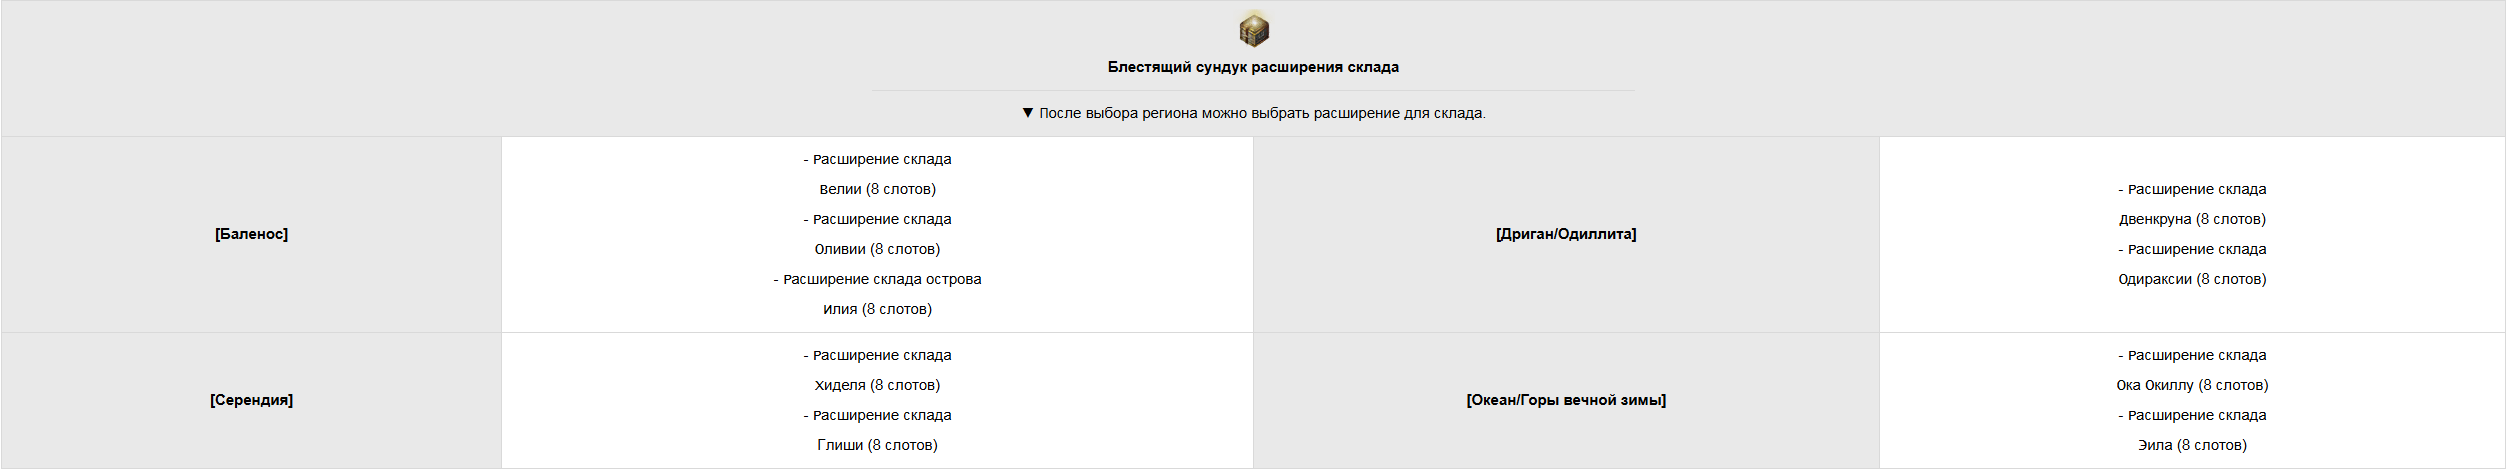This screenshot has width=2506, height=469.
Task: Select the [Серендия] region cell
Action: point(251,400)
